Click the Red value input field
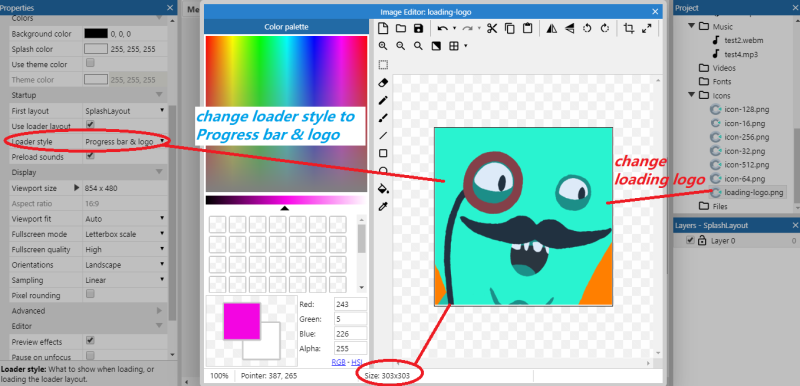This screenshot has width=800, height=386. coord(351,304)
